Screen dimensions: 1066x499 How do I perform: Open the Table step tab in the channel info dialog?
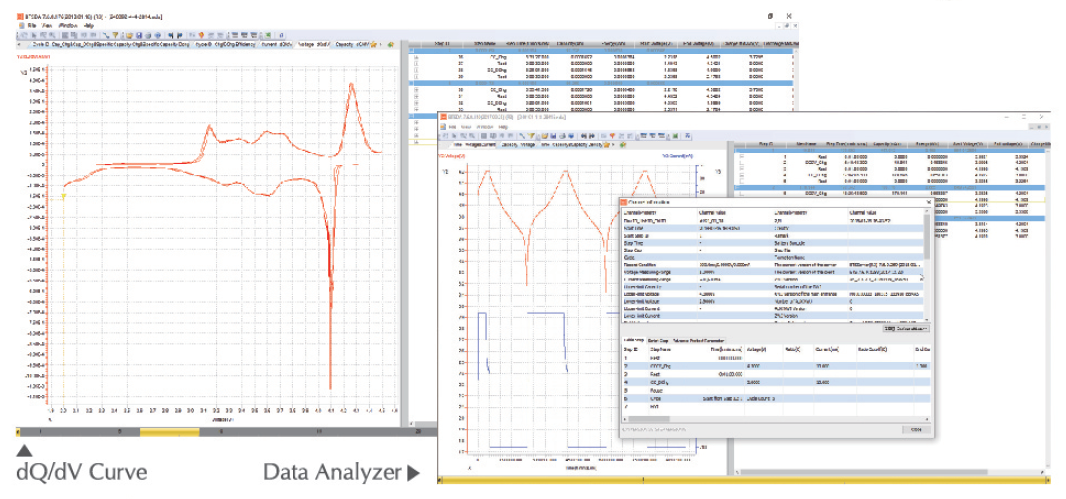point(634,341)
